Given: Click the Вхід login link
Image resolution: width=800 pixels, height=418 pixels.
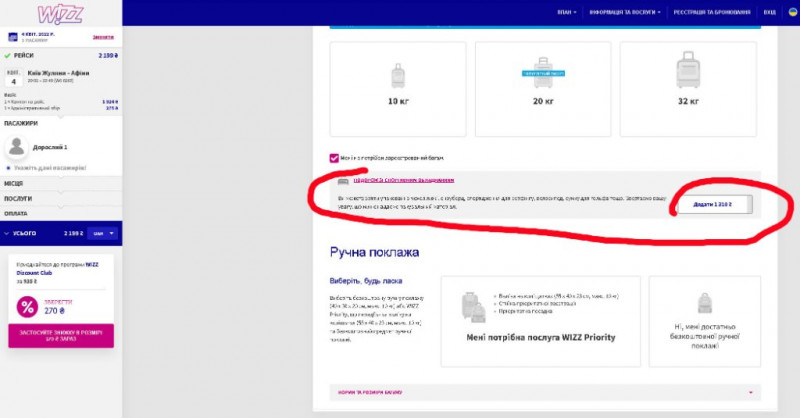Looking at the screenshot, I should [769, 12].
